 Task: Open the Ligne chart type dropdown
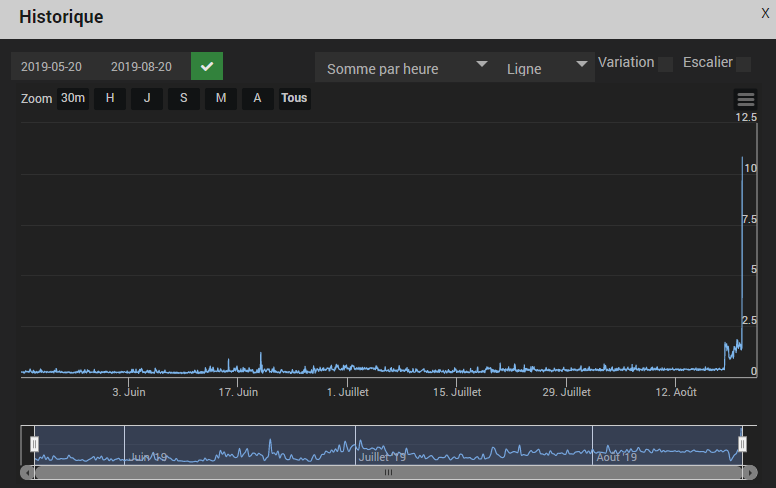[545, 67]
